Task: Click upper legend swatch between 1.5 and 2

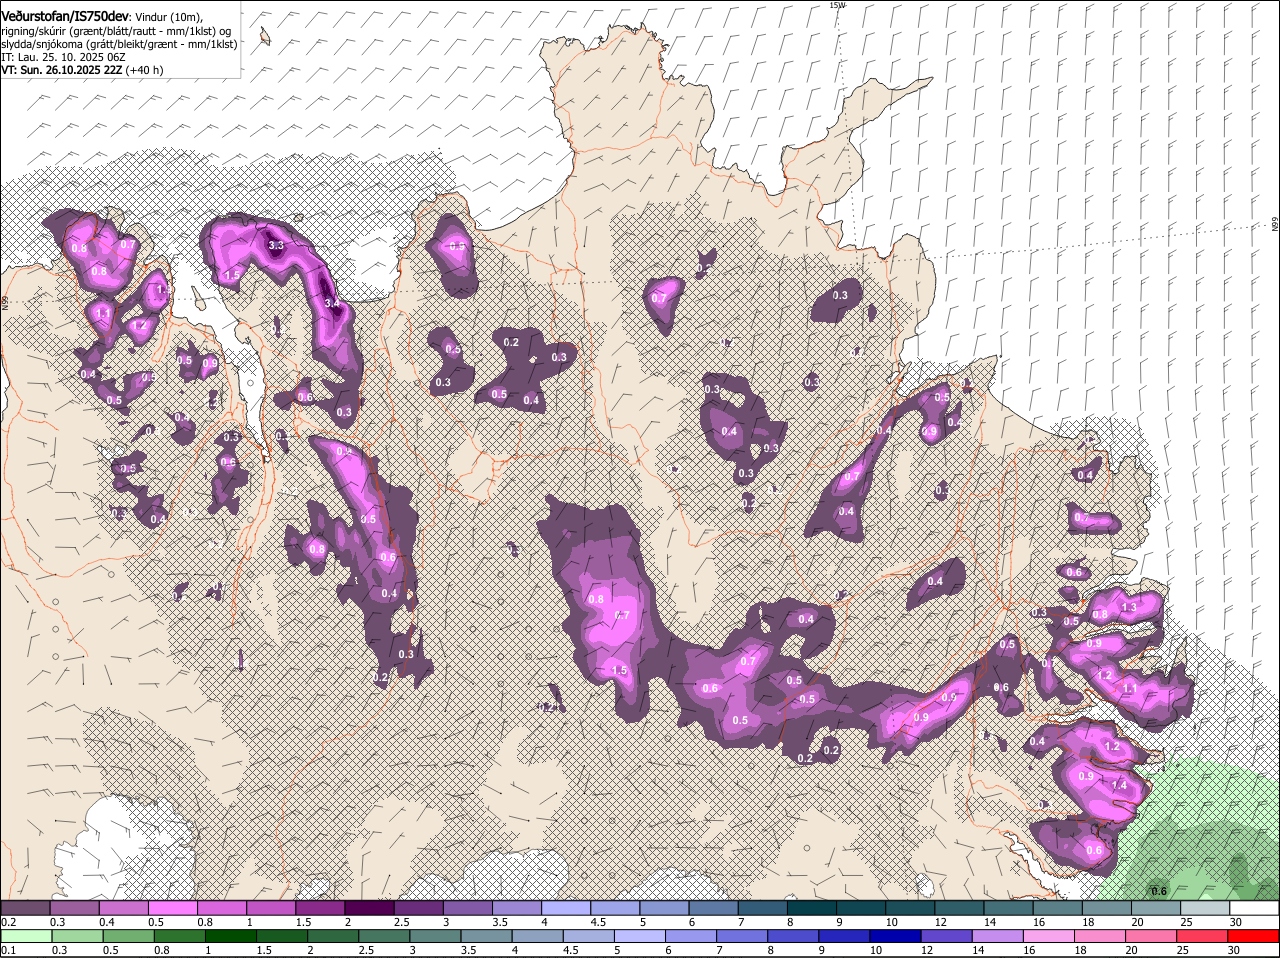Action: [x=319, y=908]
